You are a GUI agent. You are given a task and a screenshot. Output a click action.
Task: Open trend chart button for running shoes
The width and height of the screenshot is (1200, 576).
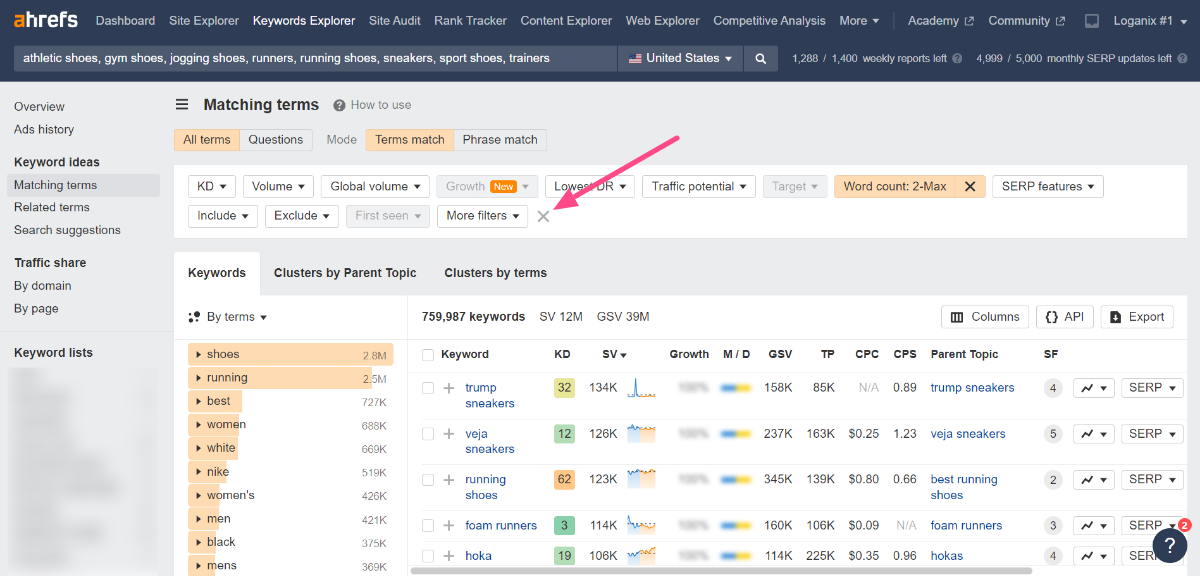(1094, 480)
